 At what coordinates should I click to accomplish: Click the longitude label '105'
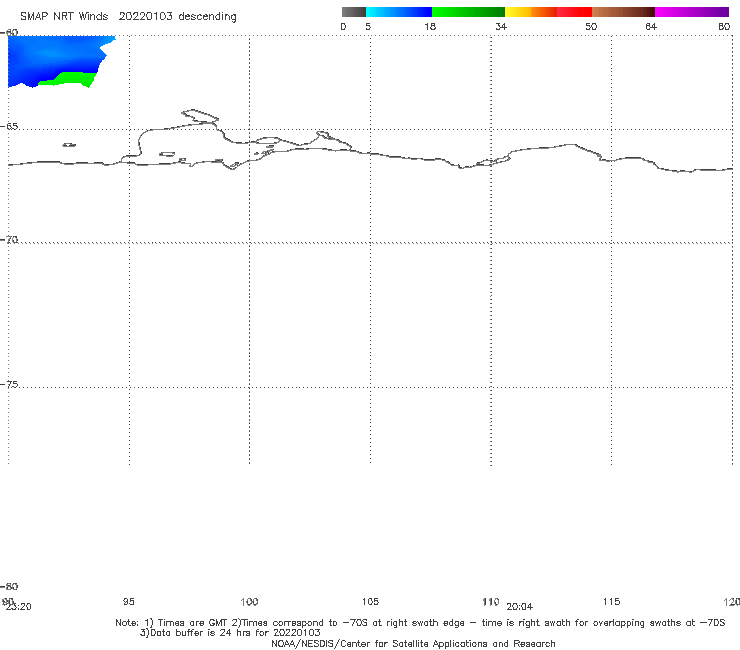tap(370, 601)
